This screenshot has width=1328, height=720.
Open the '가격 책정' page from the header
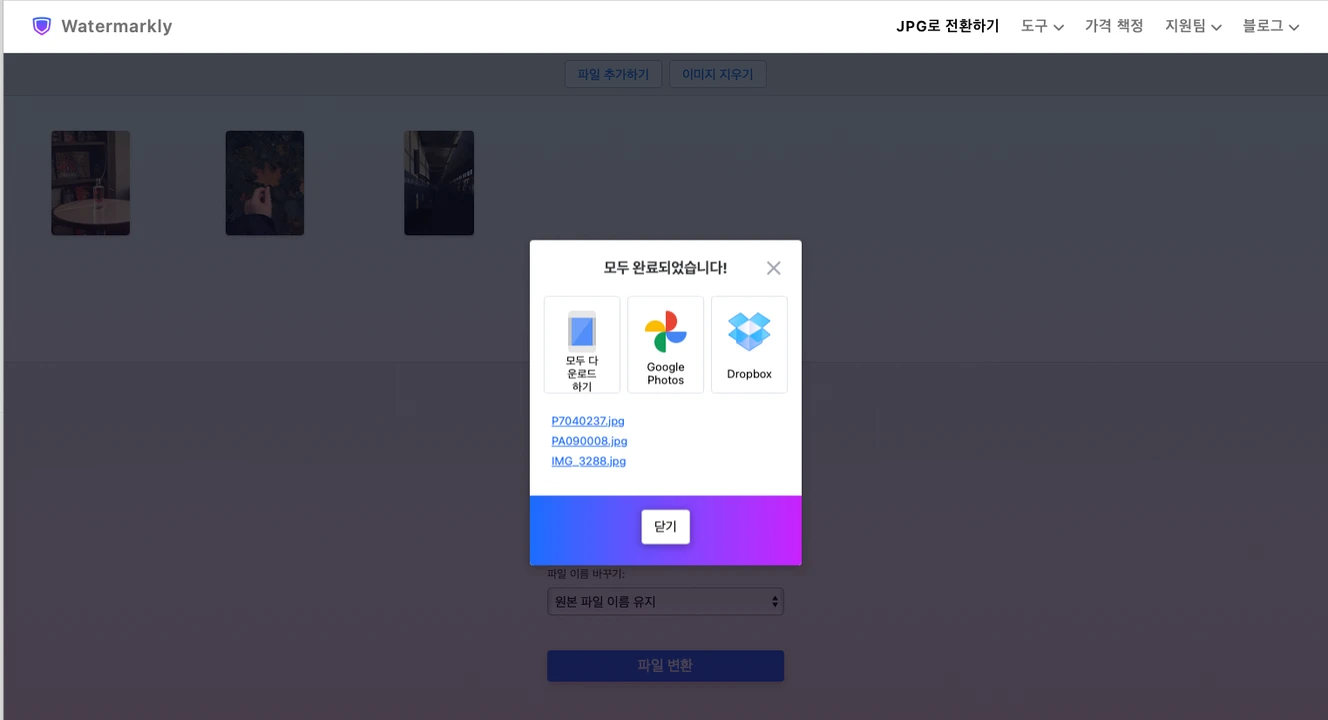1114,25
